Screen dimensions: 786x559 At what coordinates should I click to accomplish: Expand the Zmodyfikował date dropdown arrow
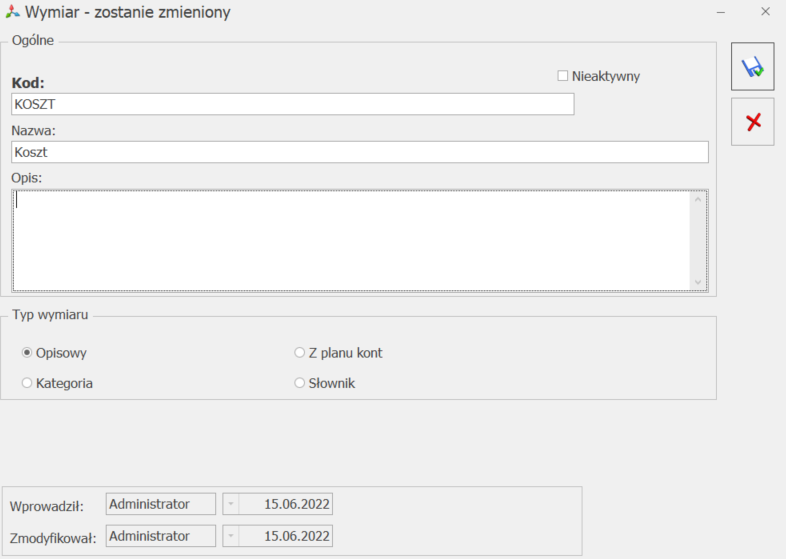click(230, 536)
